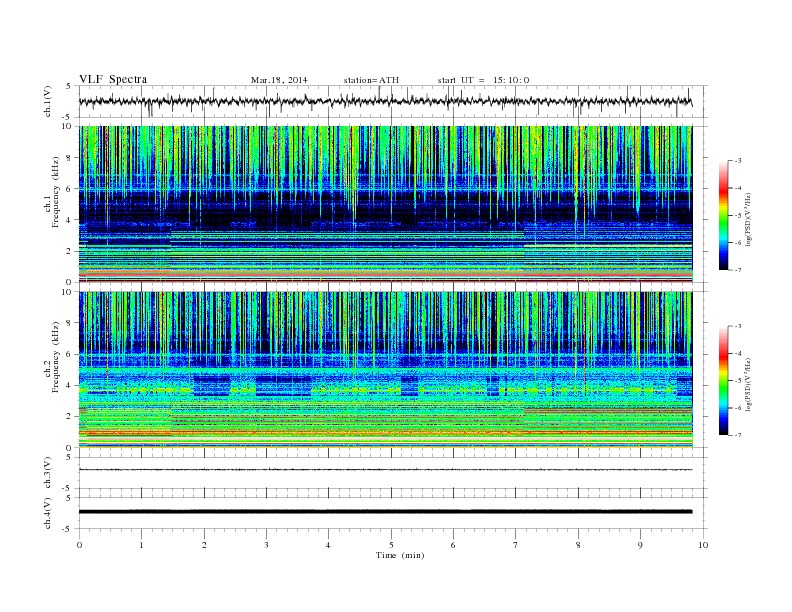Screen dimensions: 792x612
Task: Click the "2" kHz tick of ch.1 spectrogram
Action: pos(70,251)
